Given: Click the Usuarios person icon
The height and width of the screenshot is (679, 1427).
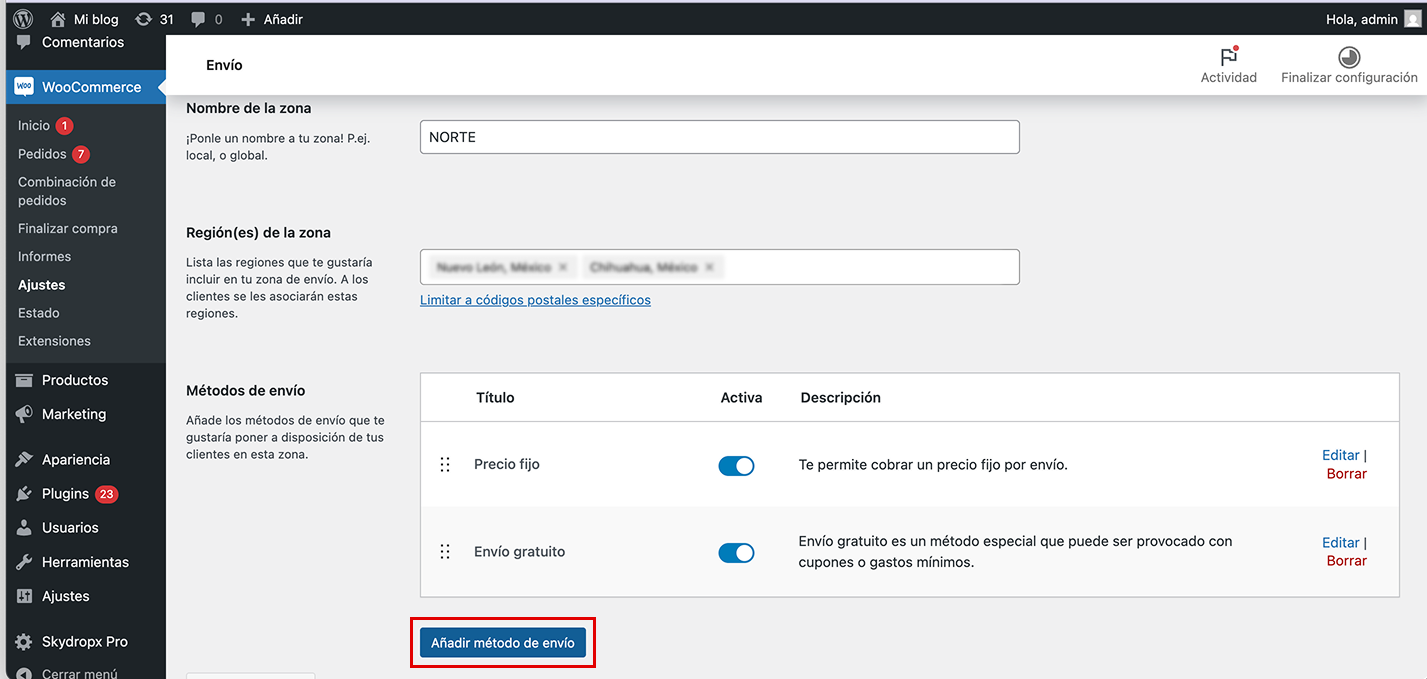Looking at the screenshot, I should [x=24, y=528].
